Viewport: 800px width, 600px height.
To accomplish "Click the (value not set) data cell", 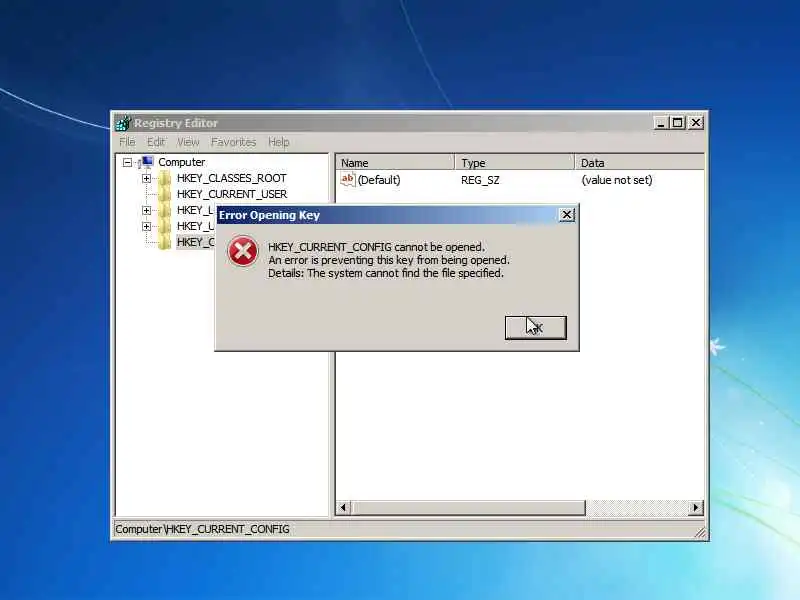I will pos(617,180).
